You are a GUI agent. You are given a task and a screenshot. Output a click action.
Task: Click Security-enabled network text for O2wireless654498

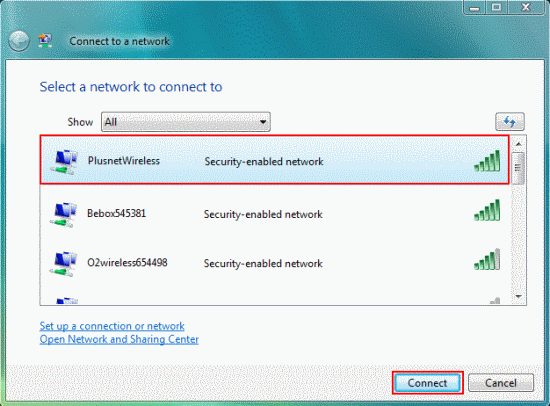point(263,264)
